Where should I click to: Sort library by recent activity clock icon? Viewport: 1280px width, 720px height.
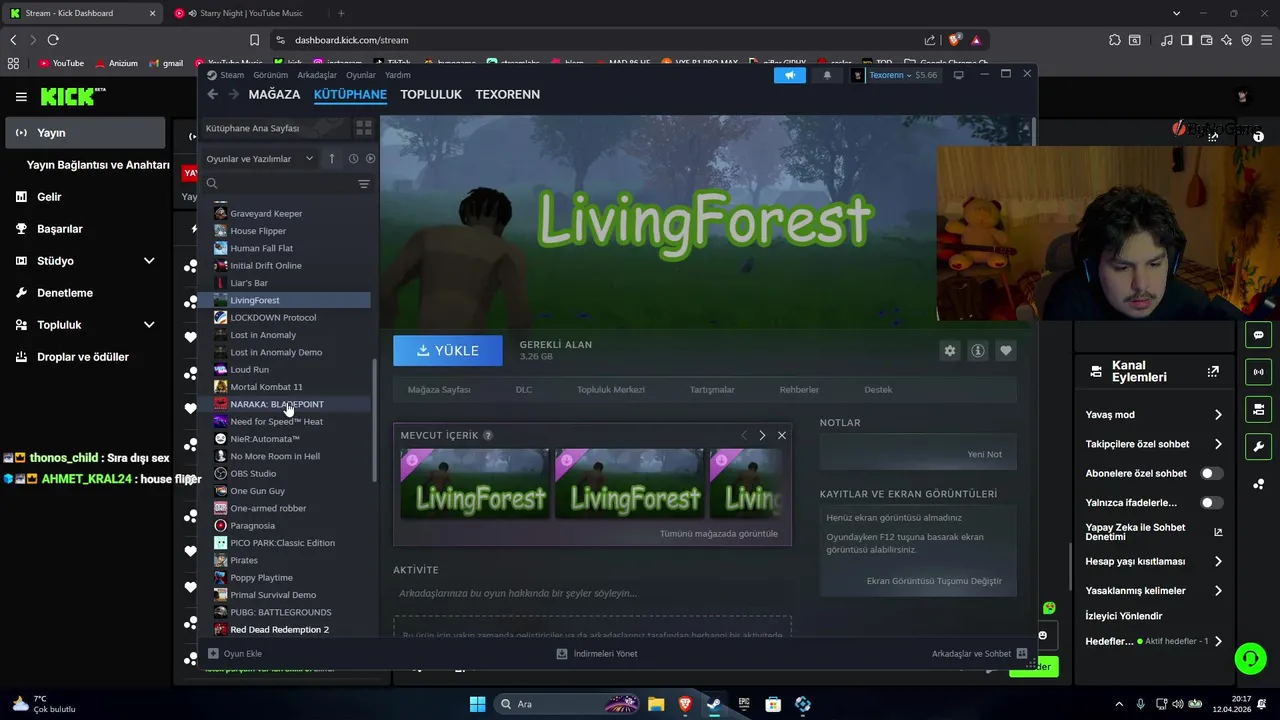point(353,159)
